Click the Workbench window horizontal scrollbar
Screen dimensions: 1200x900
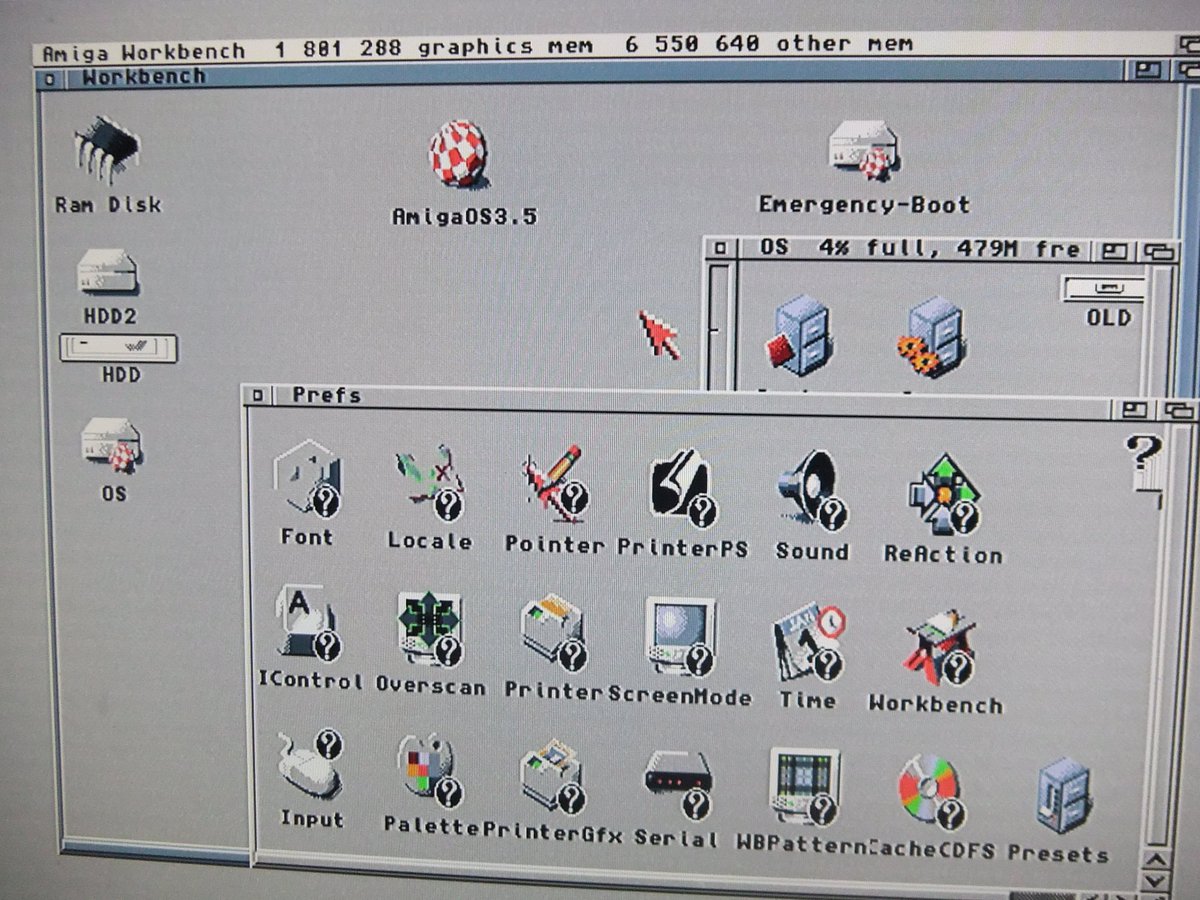point(155,851)
